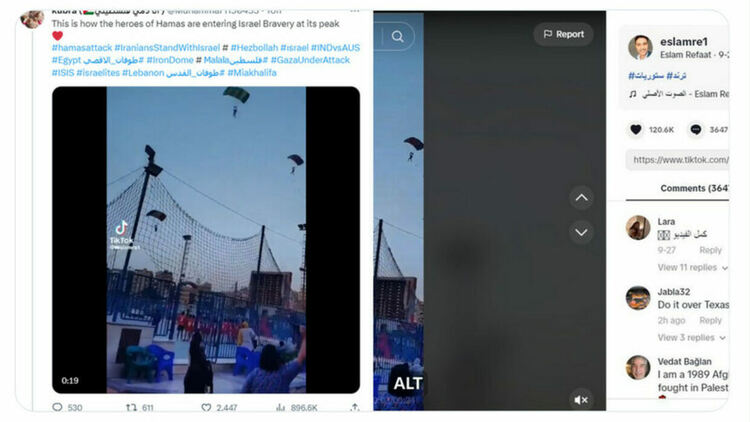This screenshot has height=422, width=750.
Task: Reply to Lara's comment
Action: point(710,250)
